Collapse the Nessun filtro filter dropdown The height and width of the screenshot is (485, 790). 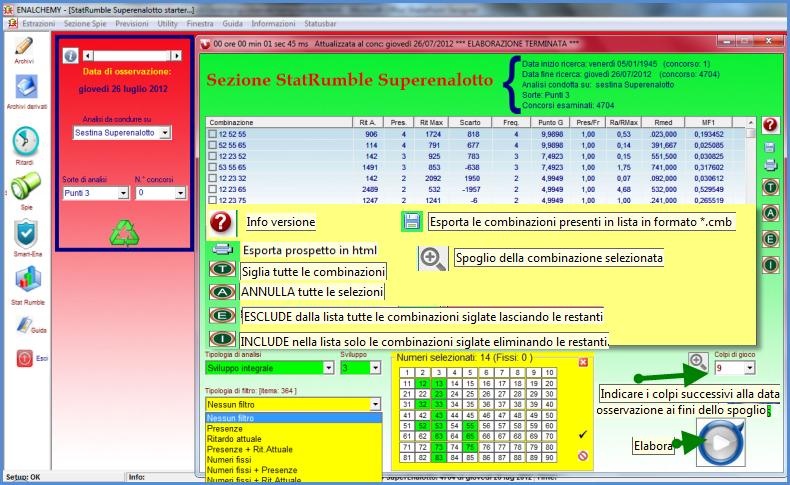[x=375, y=404]
